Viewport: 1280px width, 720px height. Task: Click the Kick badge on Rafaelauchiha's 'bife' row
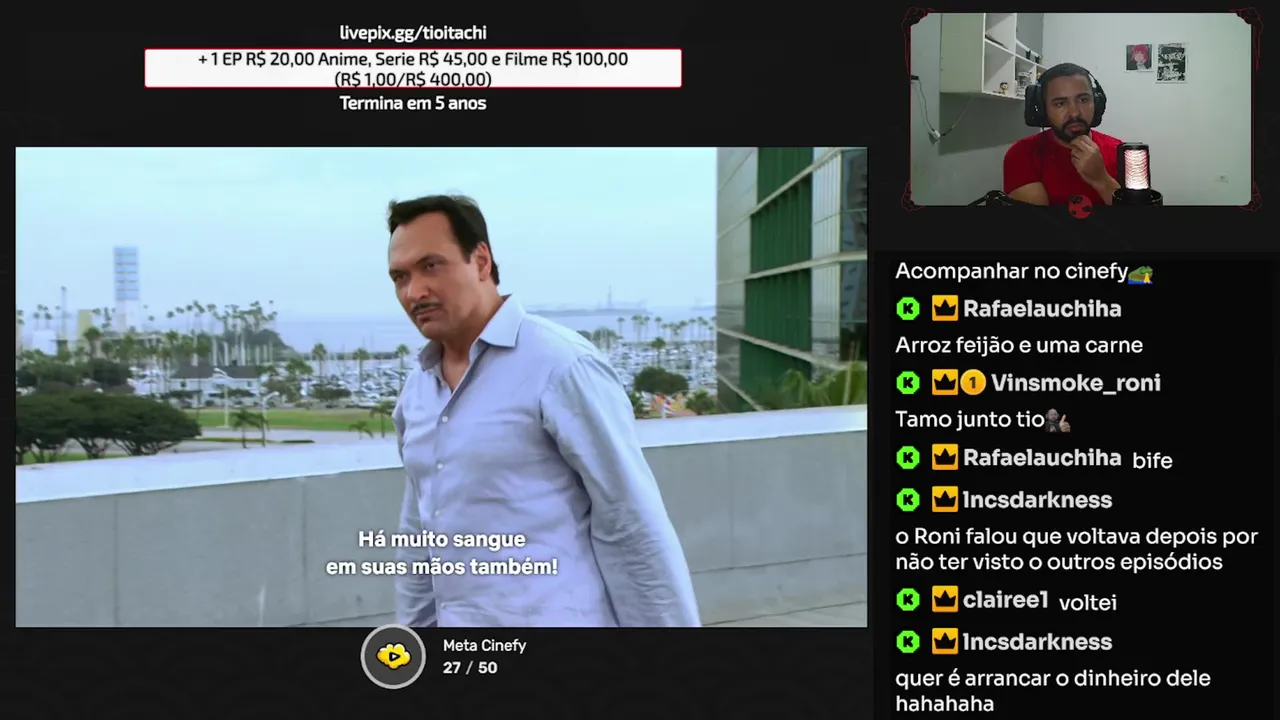coord(908,458)
